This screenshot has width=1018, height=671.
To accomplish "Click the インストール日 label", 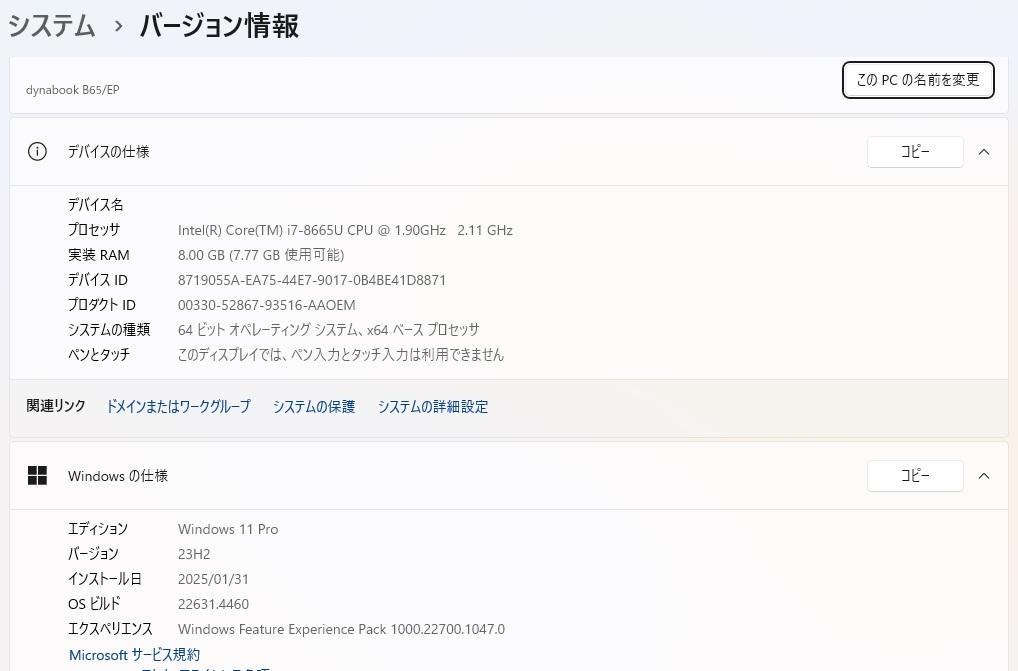I will click(105, 578).
